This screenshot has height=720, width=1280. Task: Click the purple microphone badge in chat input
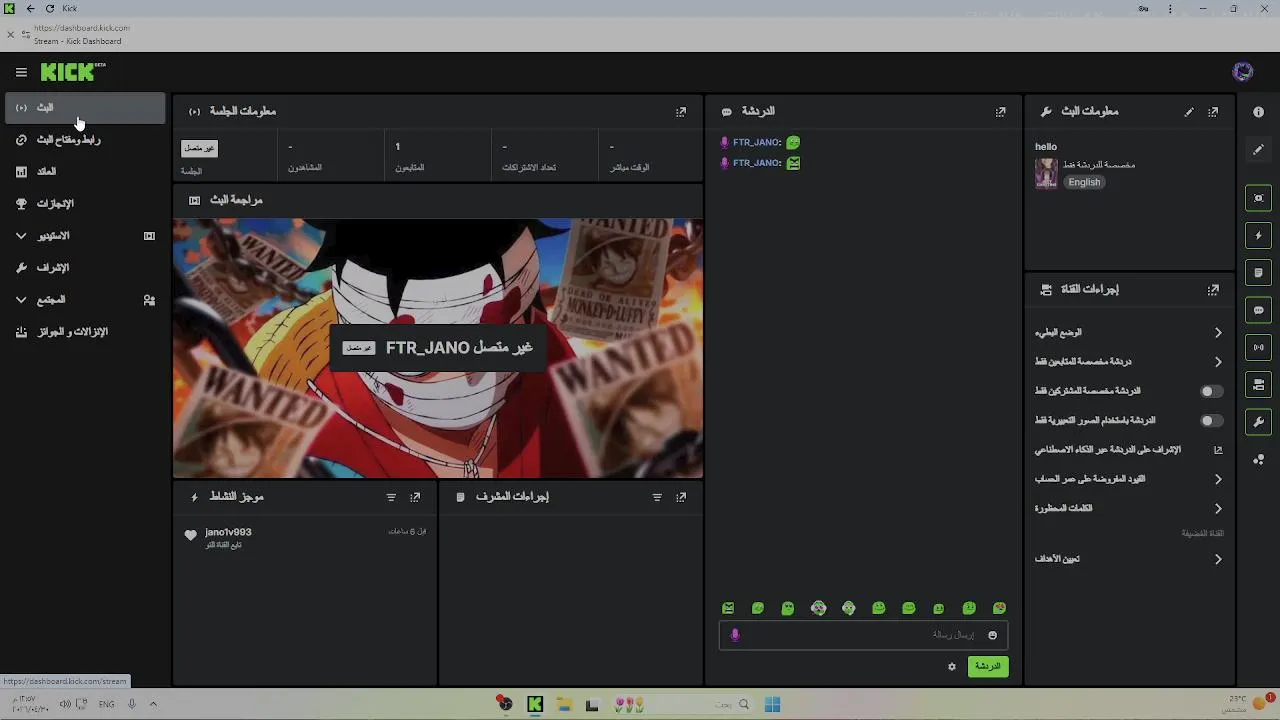735,635
